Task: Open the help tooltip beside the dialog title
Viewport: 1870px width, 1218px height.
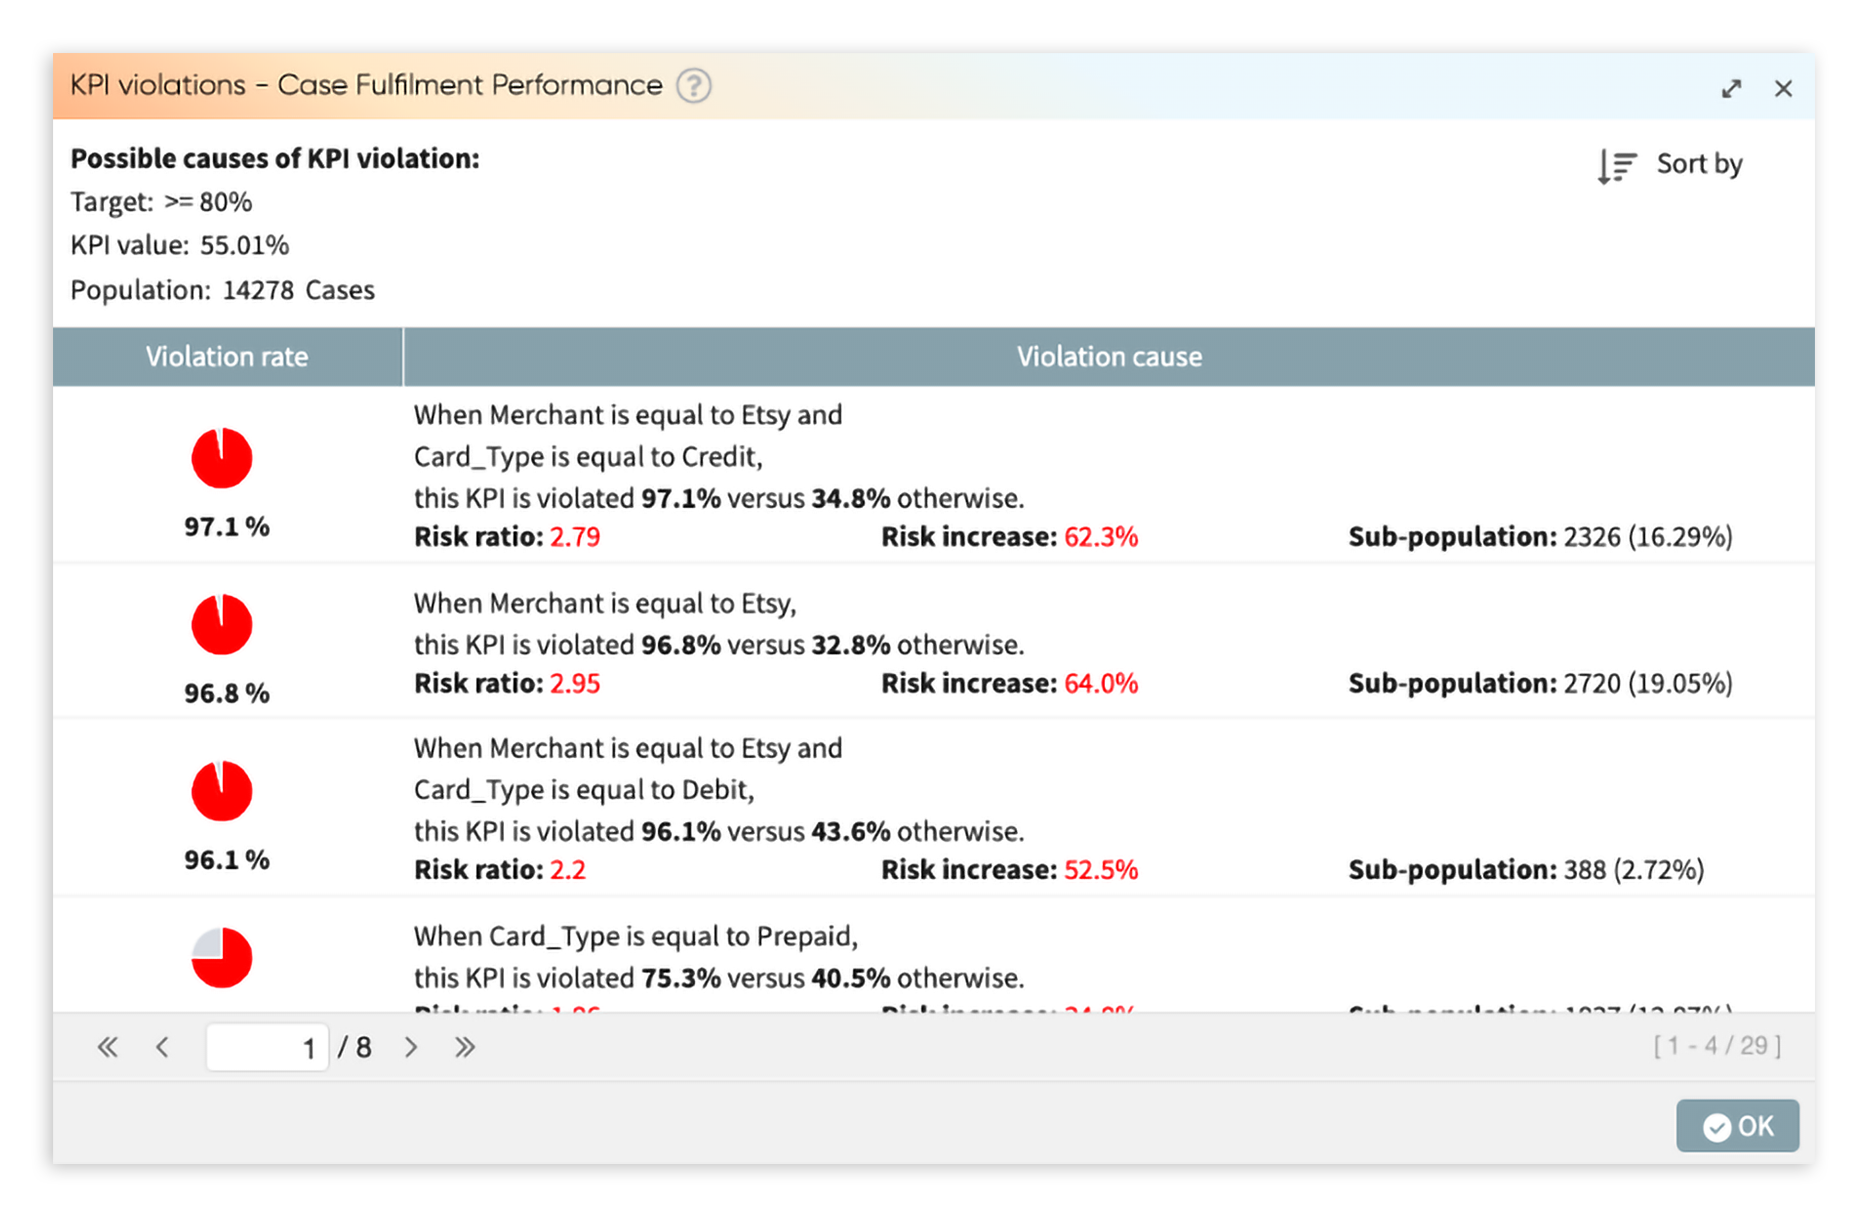Action: click(694, 86)
